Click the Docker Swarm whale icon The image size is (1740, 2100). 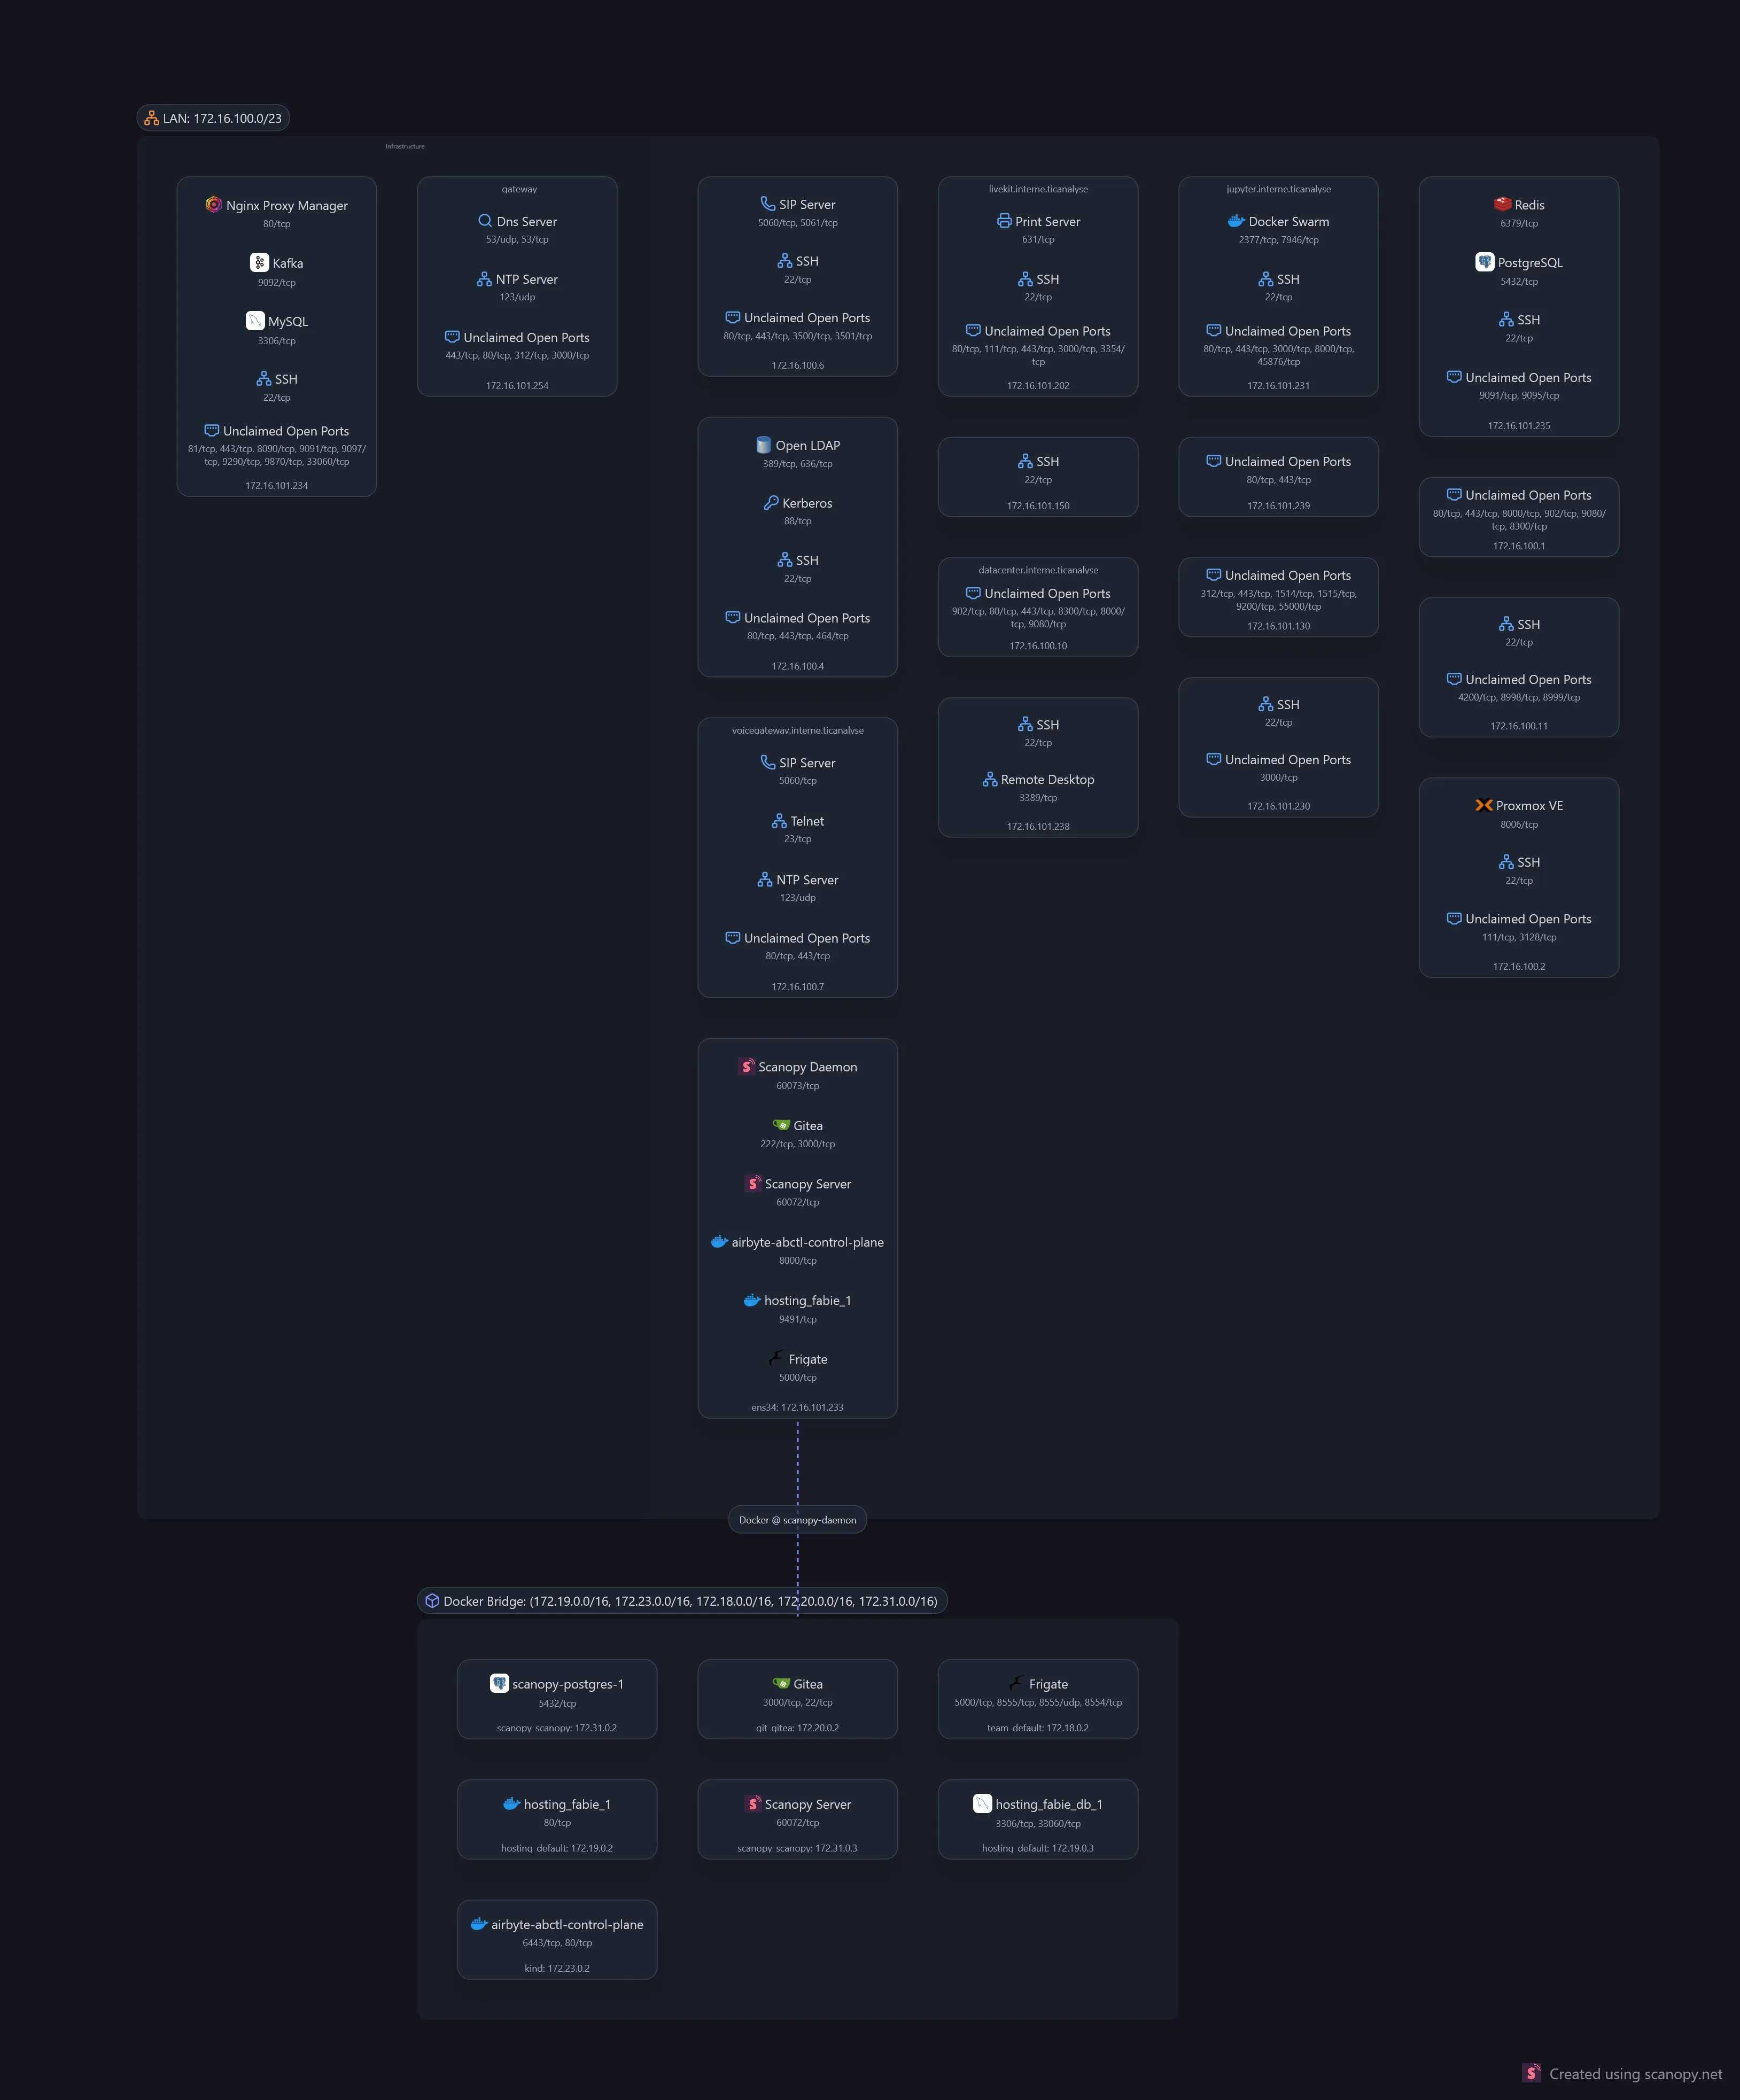pyautogui.click(x=1236, y=221)
